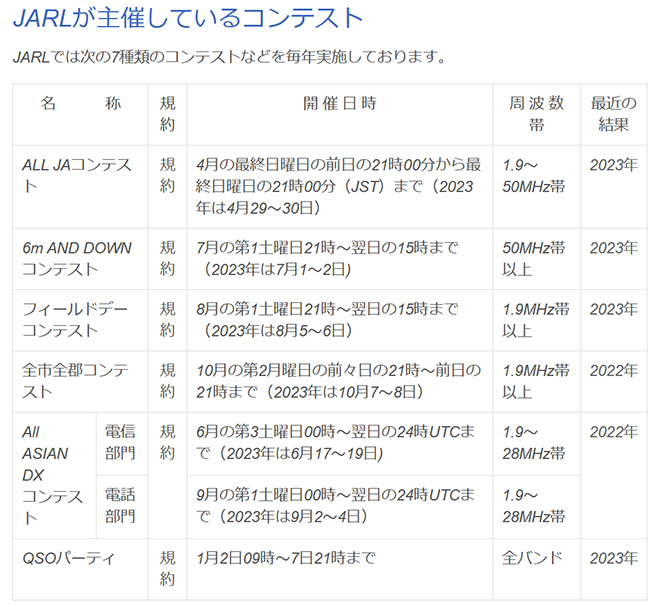Open the QSOパーティ link
This screenshot has height=607, width=660.
click(x=68, y=559)
